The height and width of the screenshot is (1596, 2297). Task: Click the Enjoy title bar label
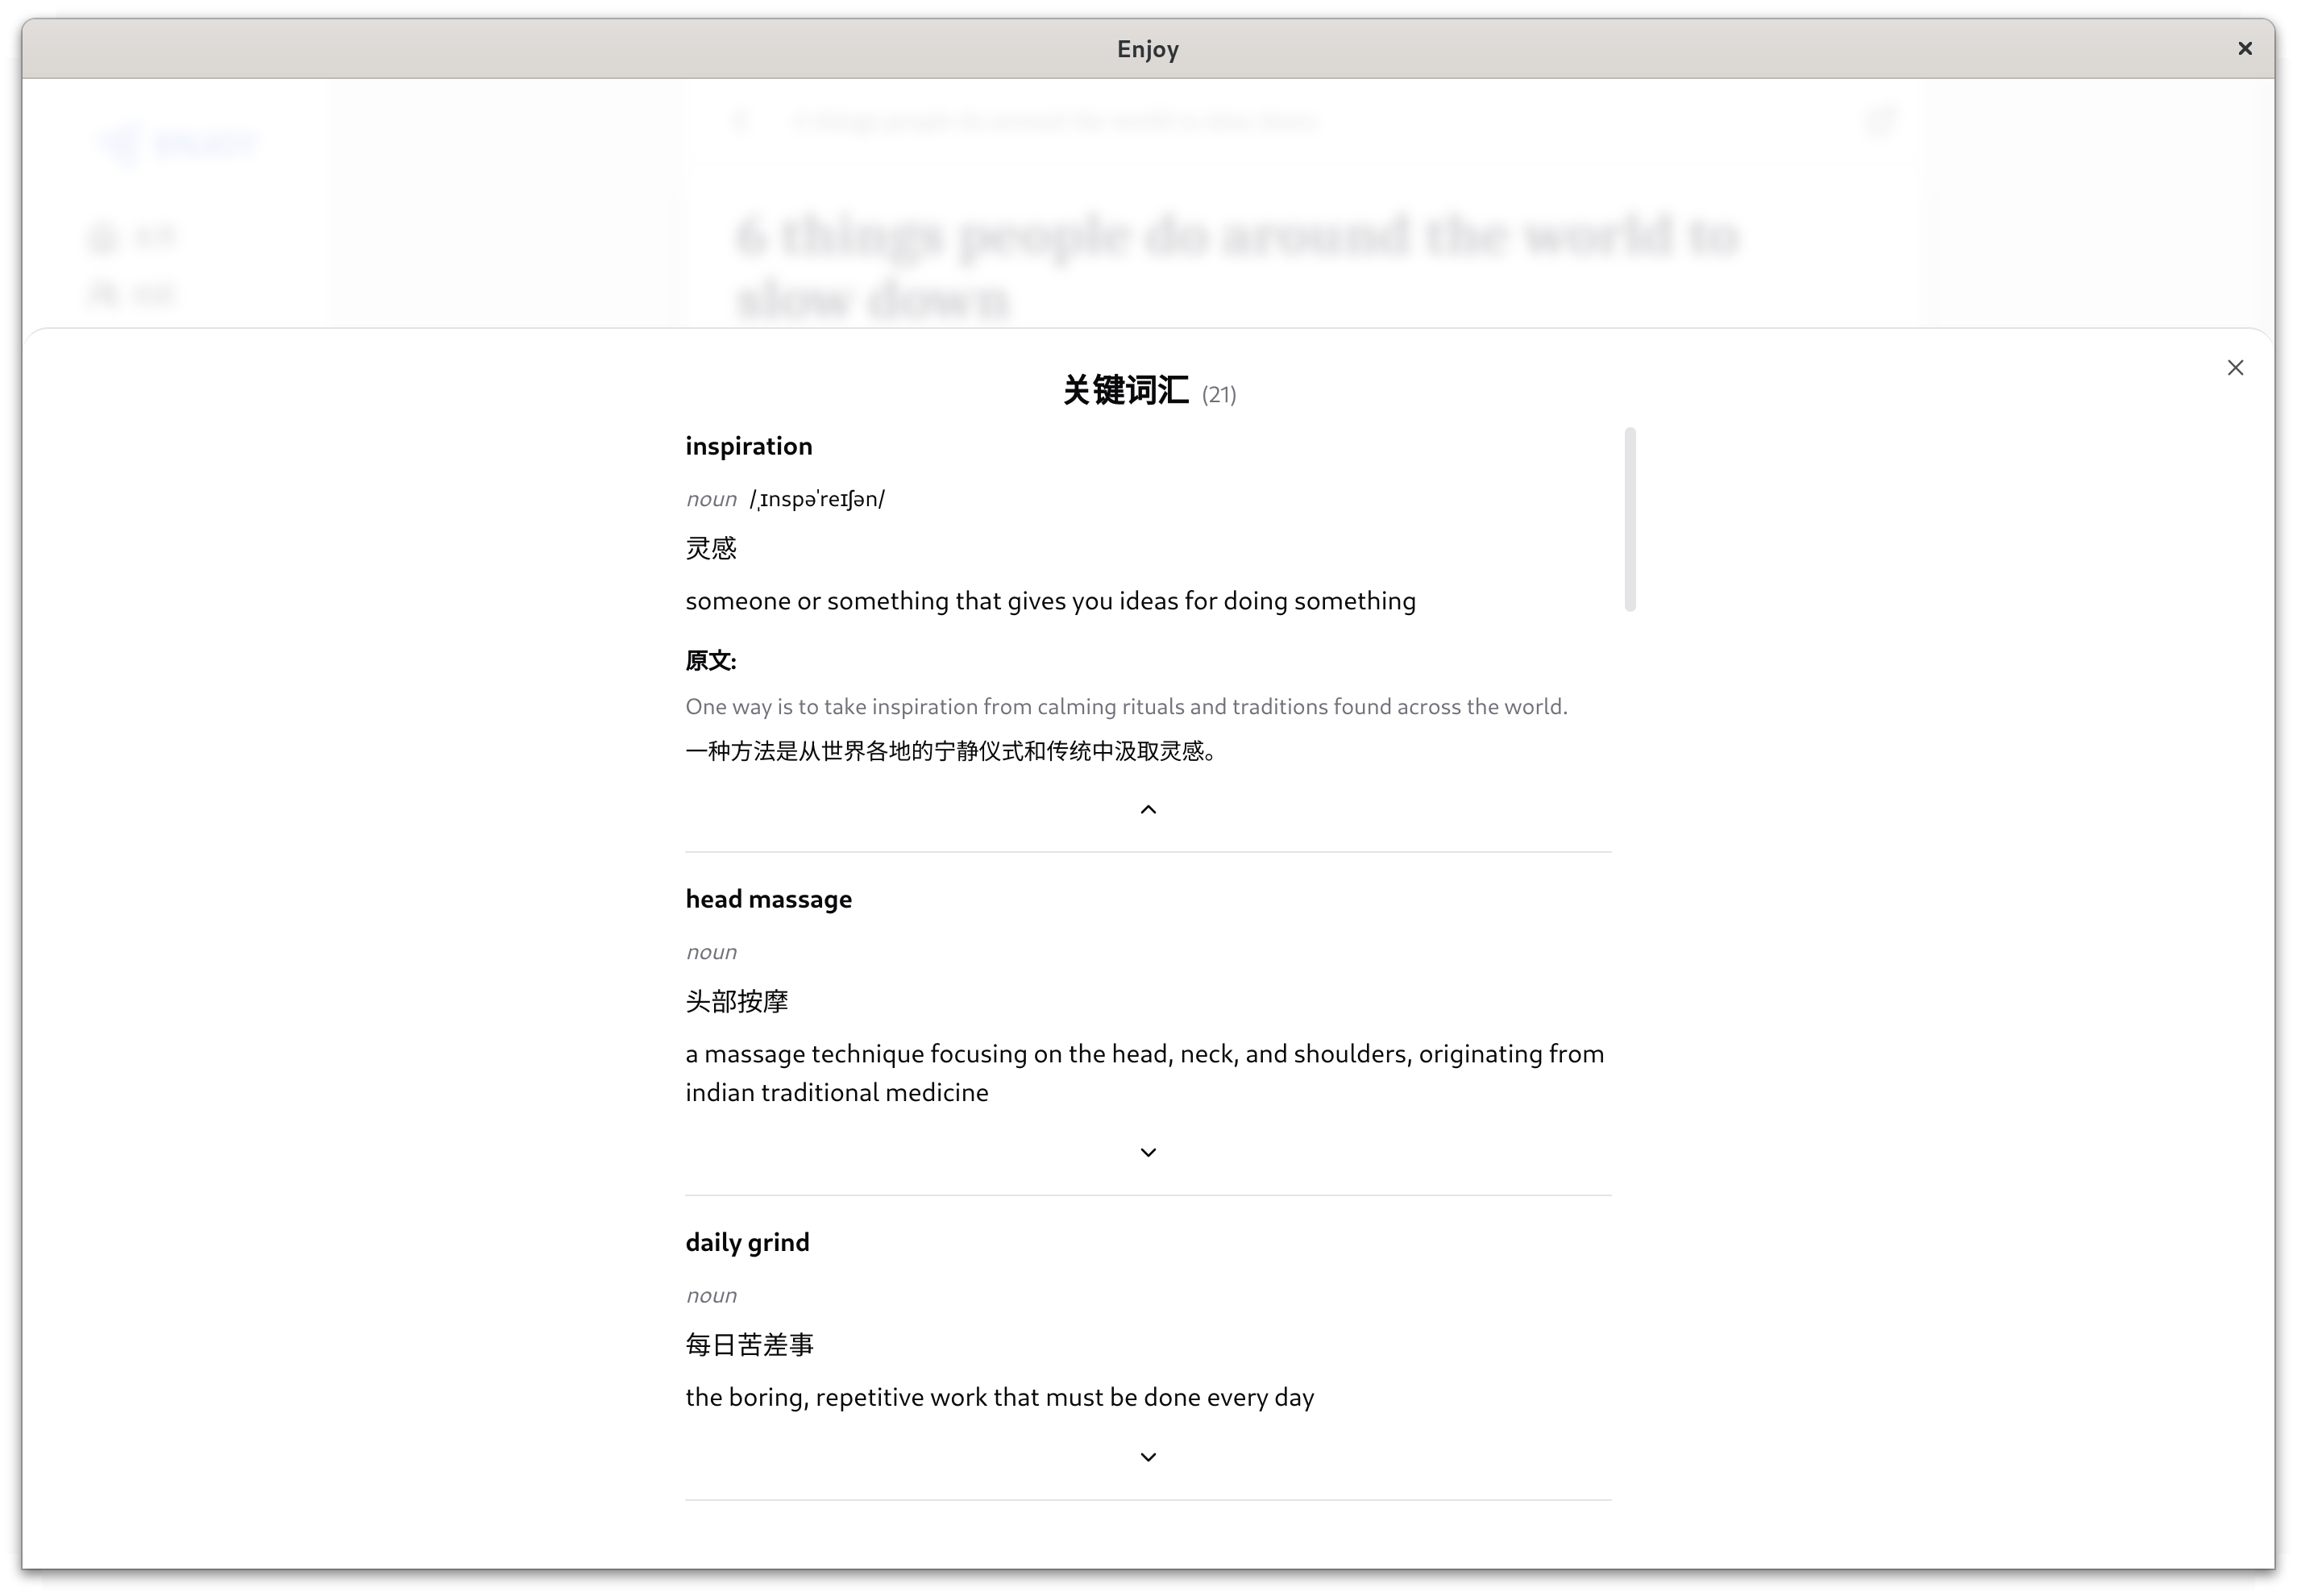[1146, 48]
